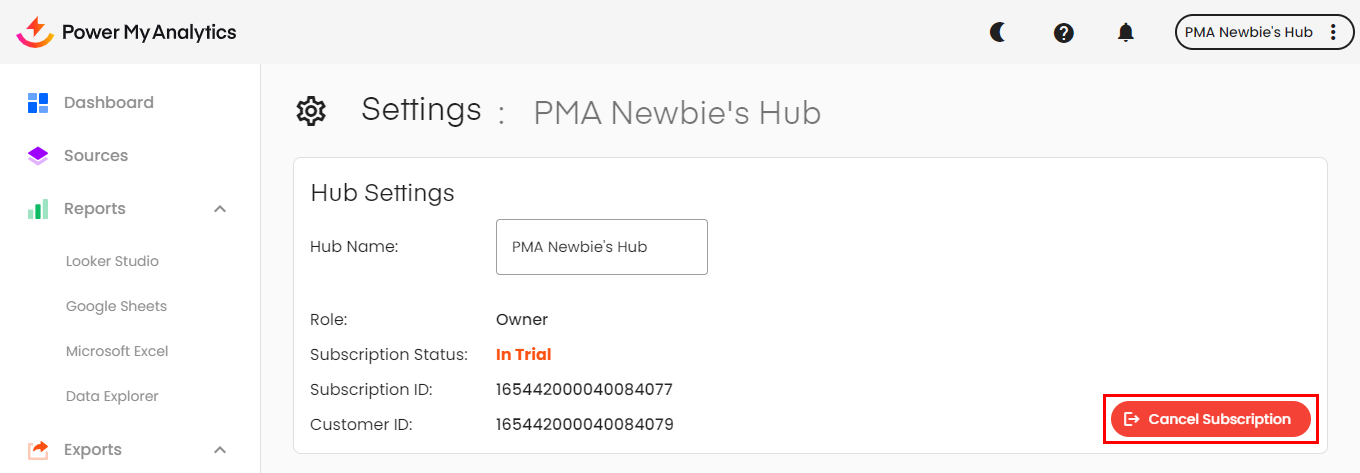
Task: Collapse the Exports section chevron
Action: [x=221, y=450]
